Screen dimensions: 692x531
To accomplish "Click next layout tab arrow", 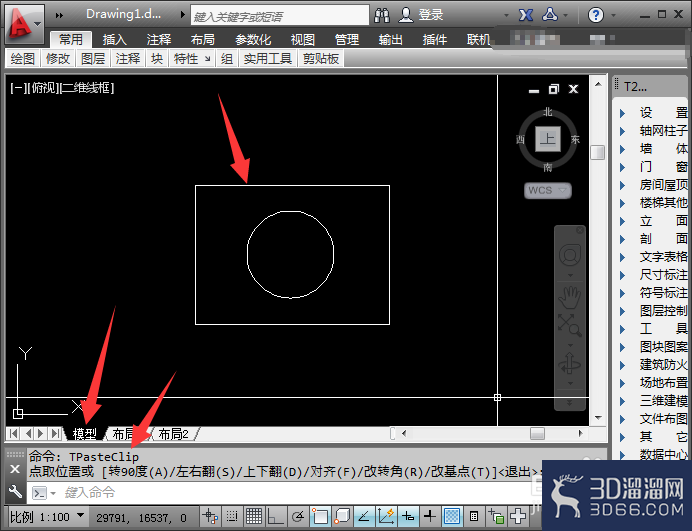I will coord(41,433).
